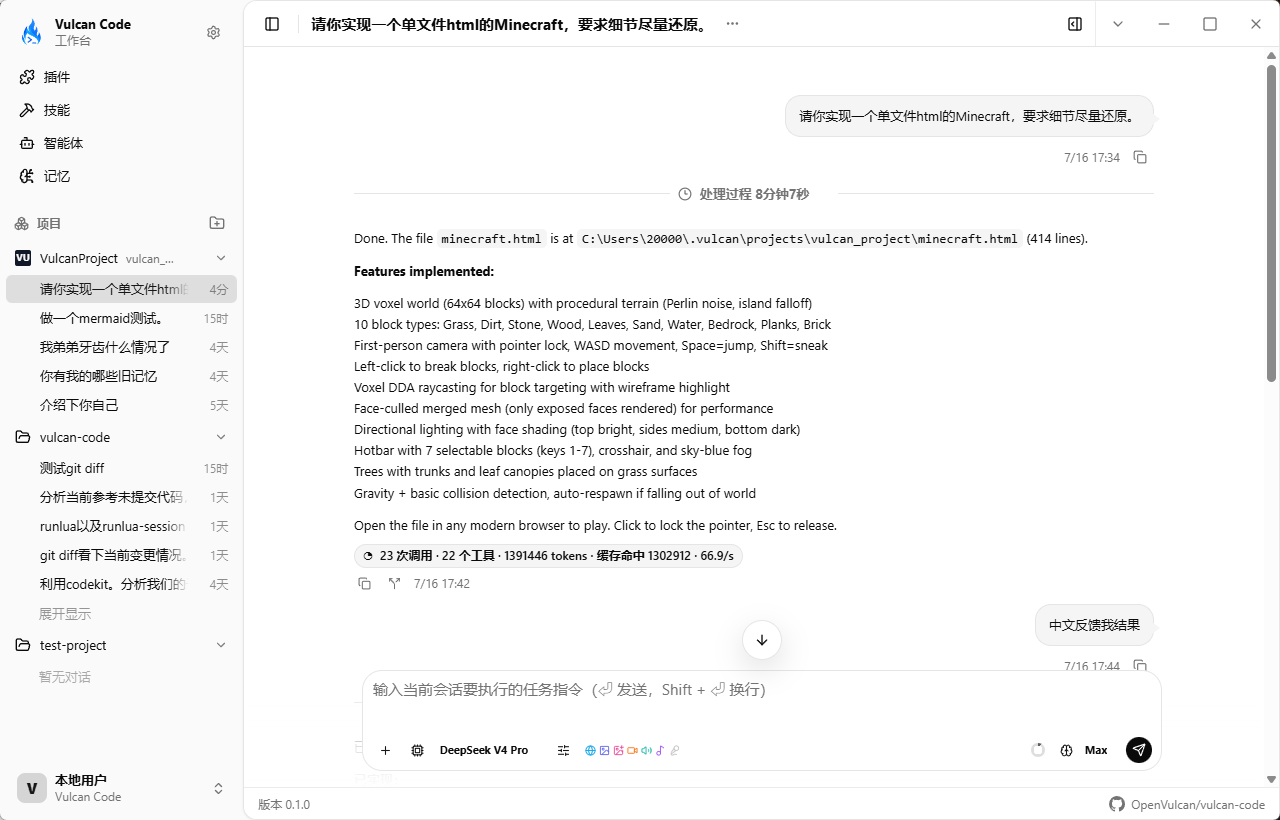Add a new project folder next to 项目
Viewport: 1280px width, 820px height.
(x=217, y=223)
